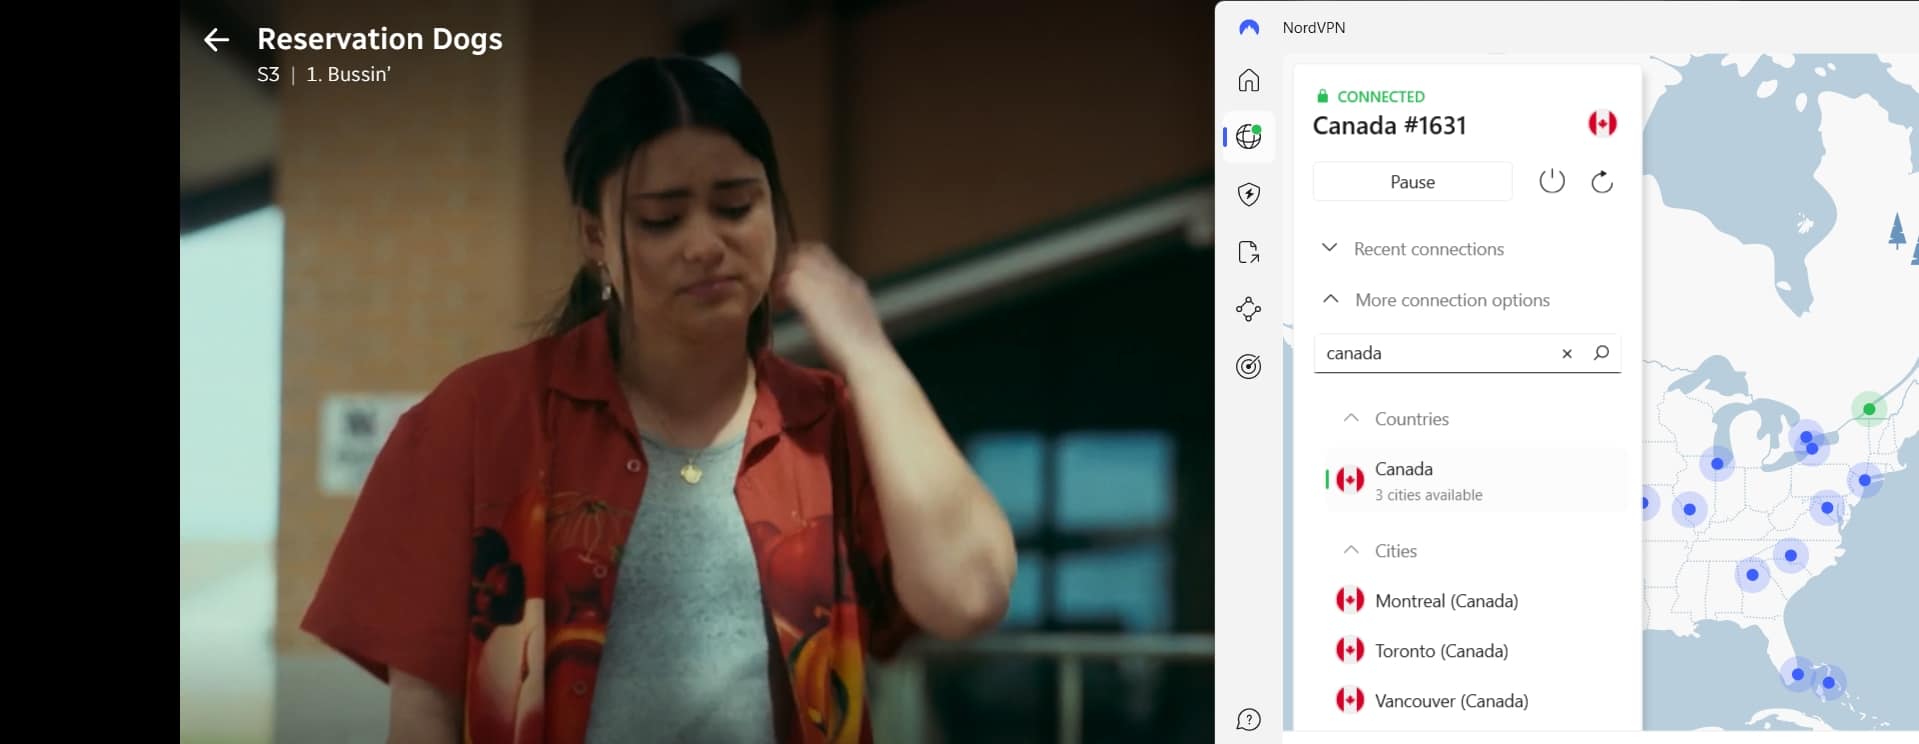Screen dimensions: 1919x744
Task: Click the More connection options label
Action: pyautogui.click(x=1452, y=300)
